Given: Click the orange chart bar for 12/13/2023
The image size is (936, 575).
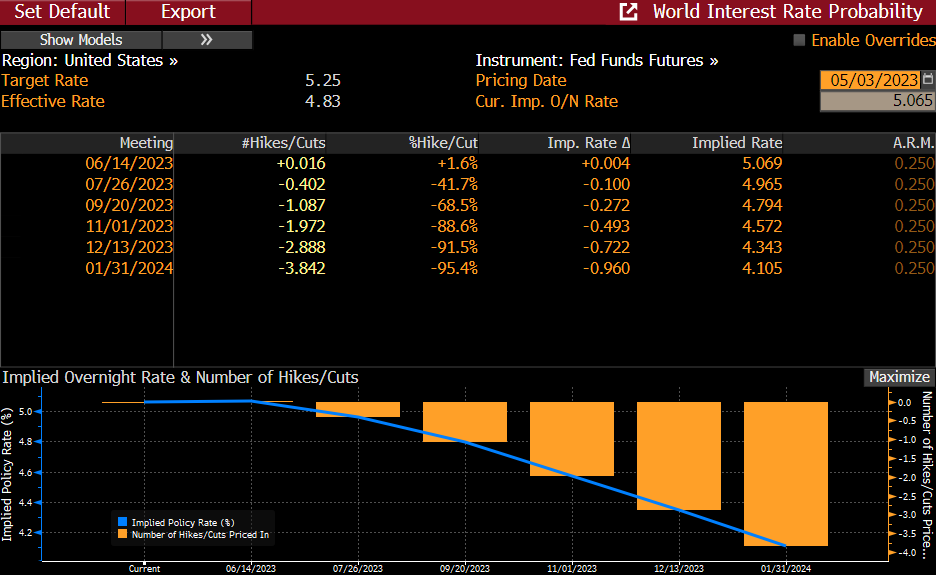Looking at the screenshot, I should (x=679, y=456).
